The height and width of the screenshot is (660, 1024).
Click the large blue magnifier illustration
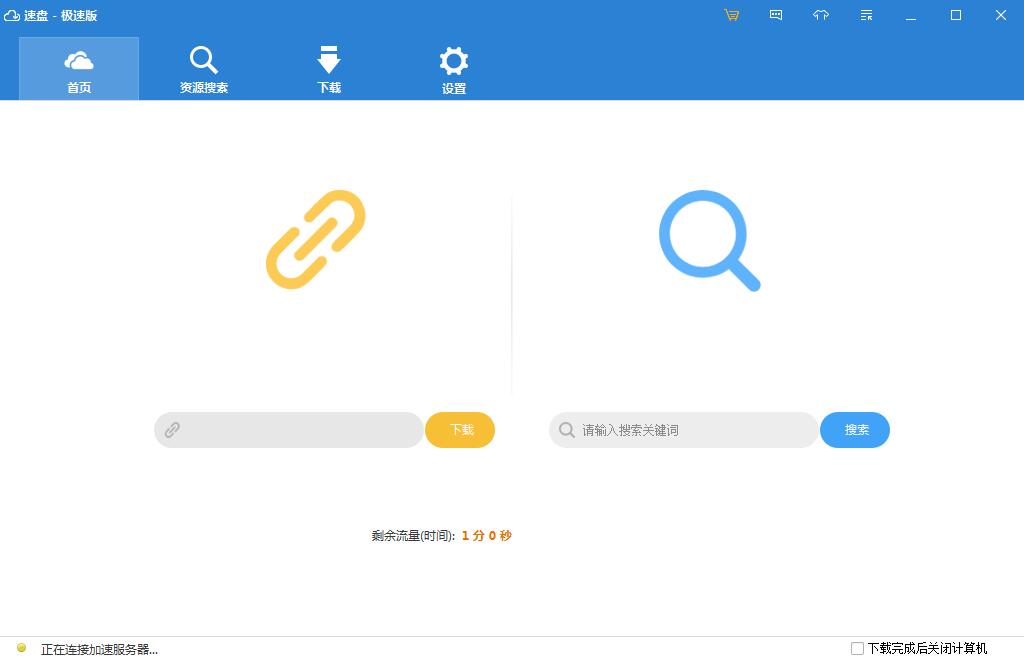709,240
